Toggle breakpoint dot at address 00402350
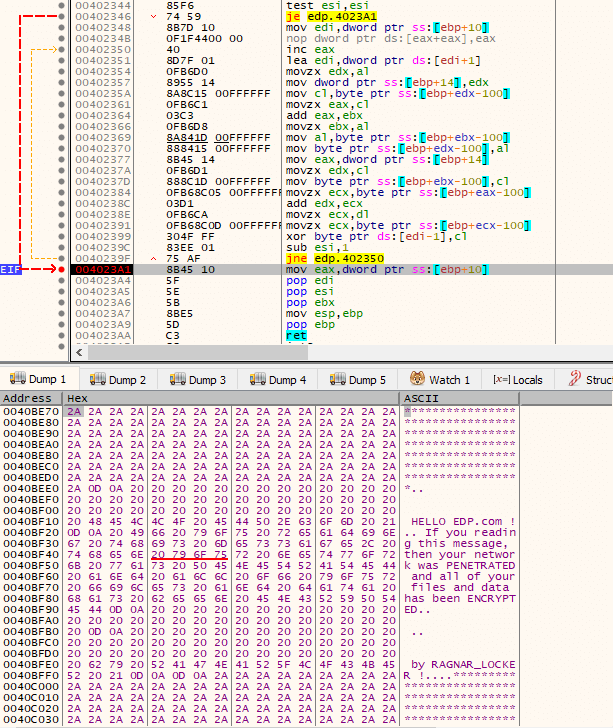 coord(61,49)
